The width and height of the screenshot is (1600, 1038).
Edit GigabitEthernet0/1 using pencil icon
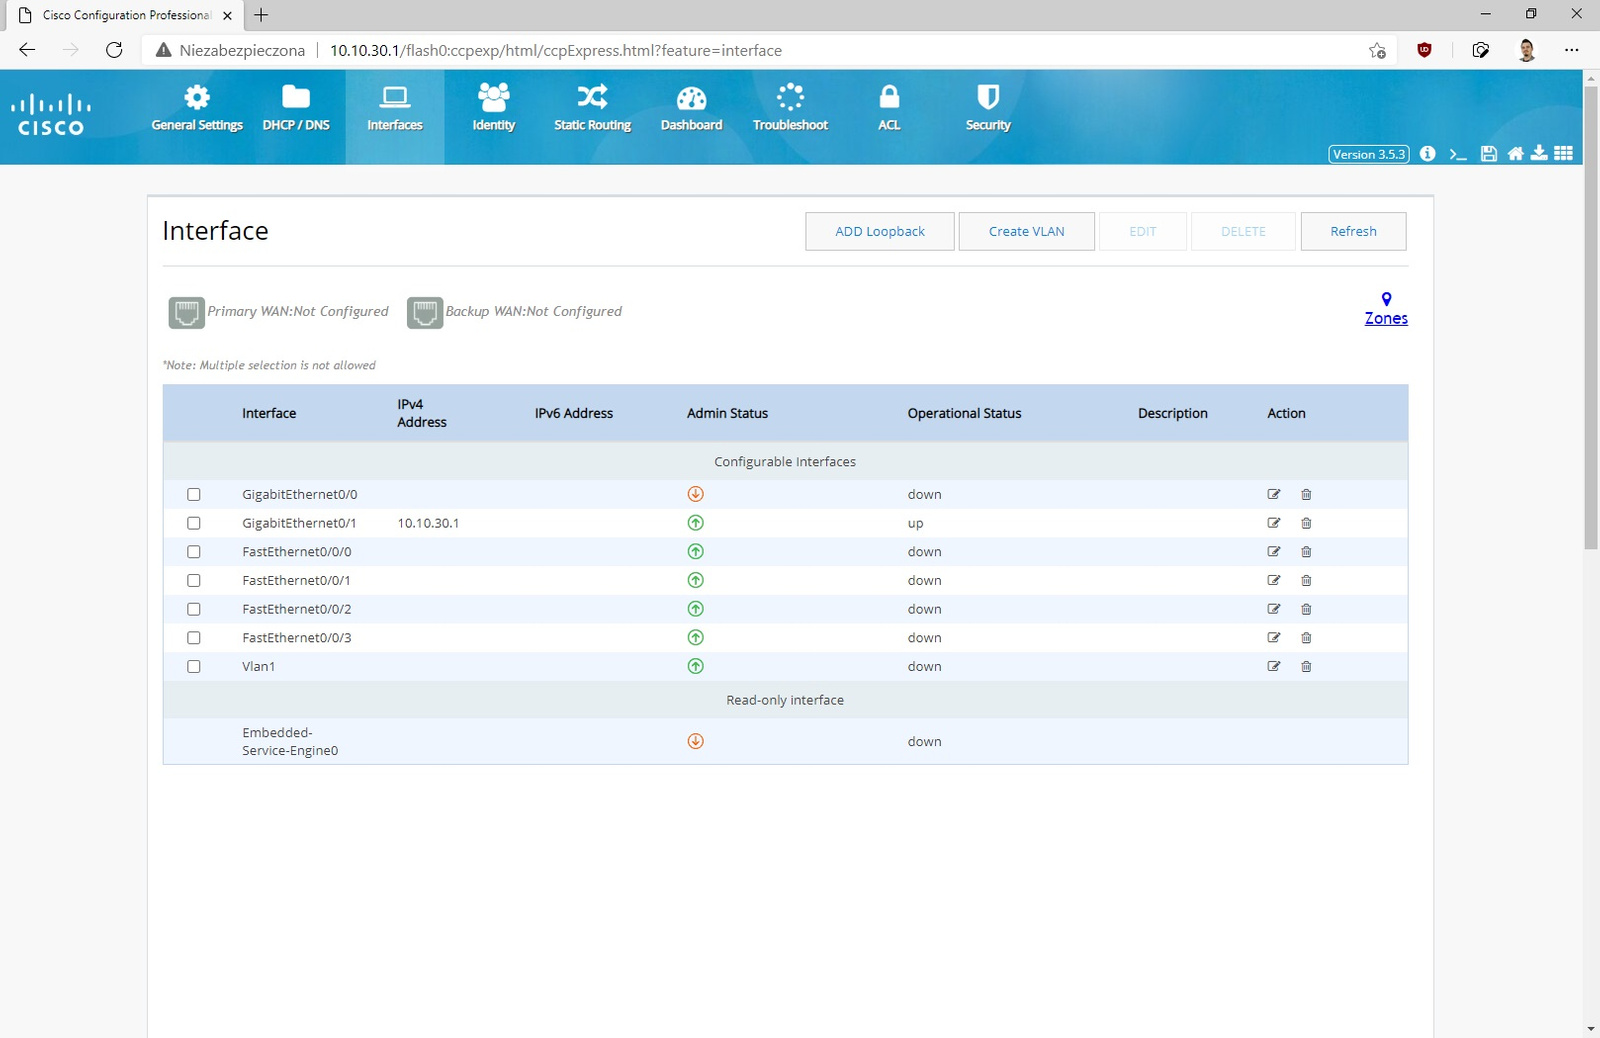1274,523
